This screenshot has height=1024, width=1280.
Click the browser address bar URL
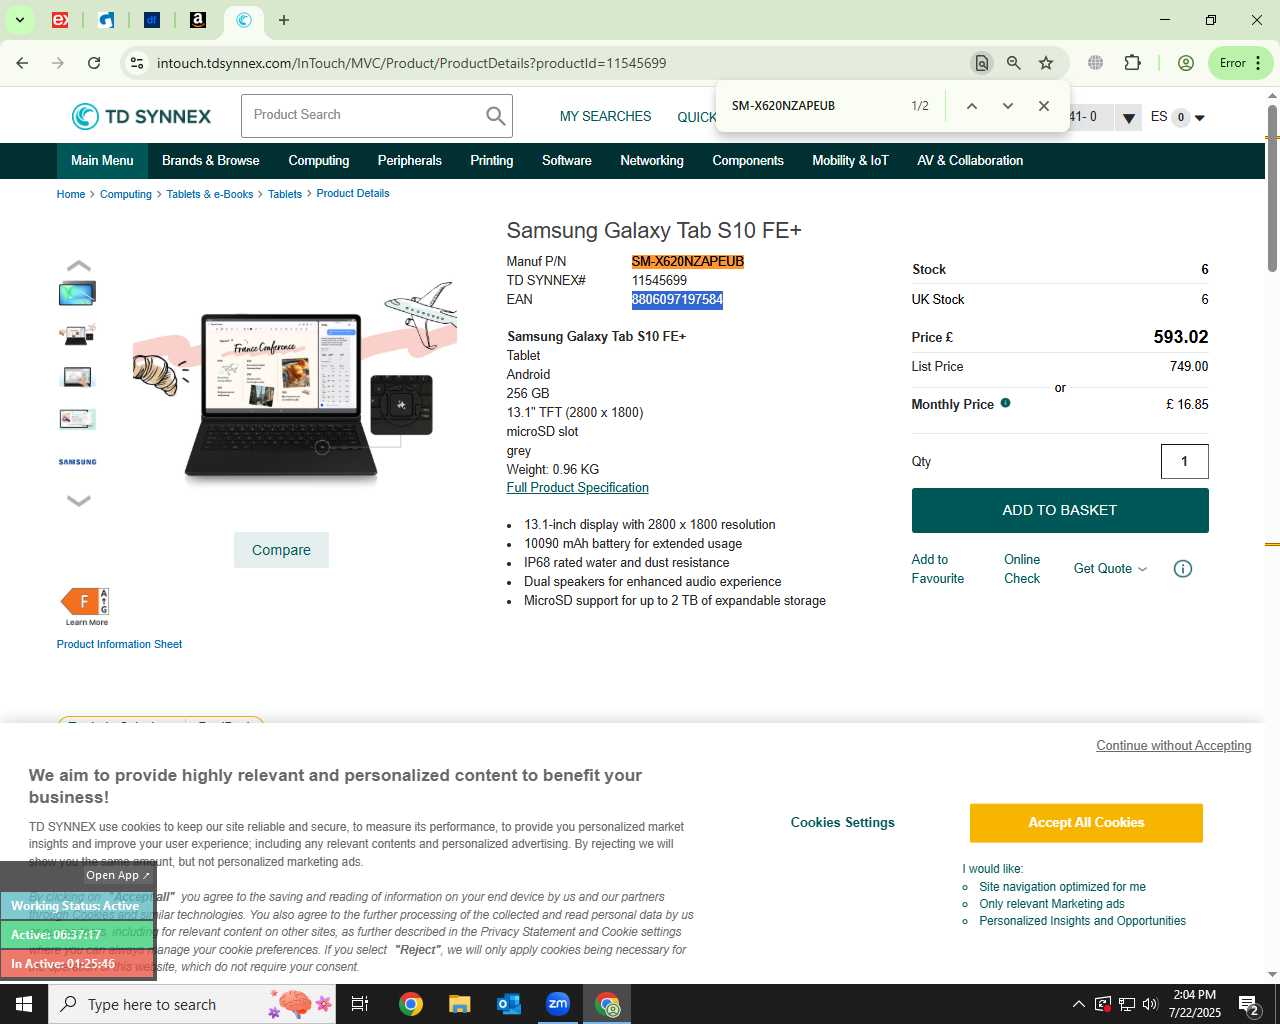tap(411, 63)
